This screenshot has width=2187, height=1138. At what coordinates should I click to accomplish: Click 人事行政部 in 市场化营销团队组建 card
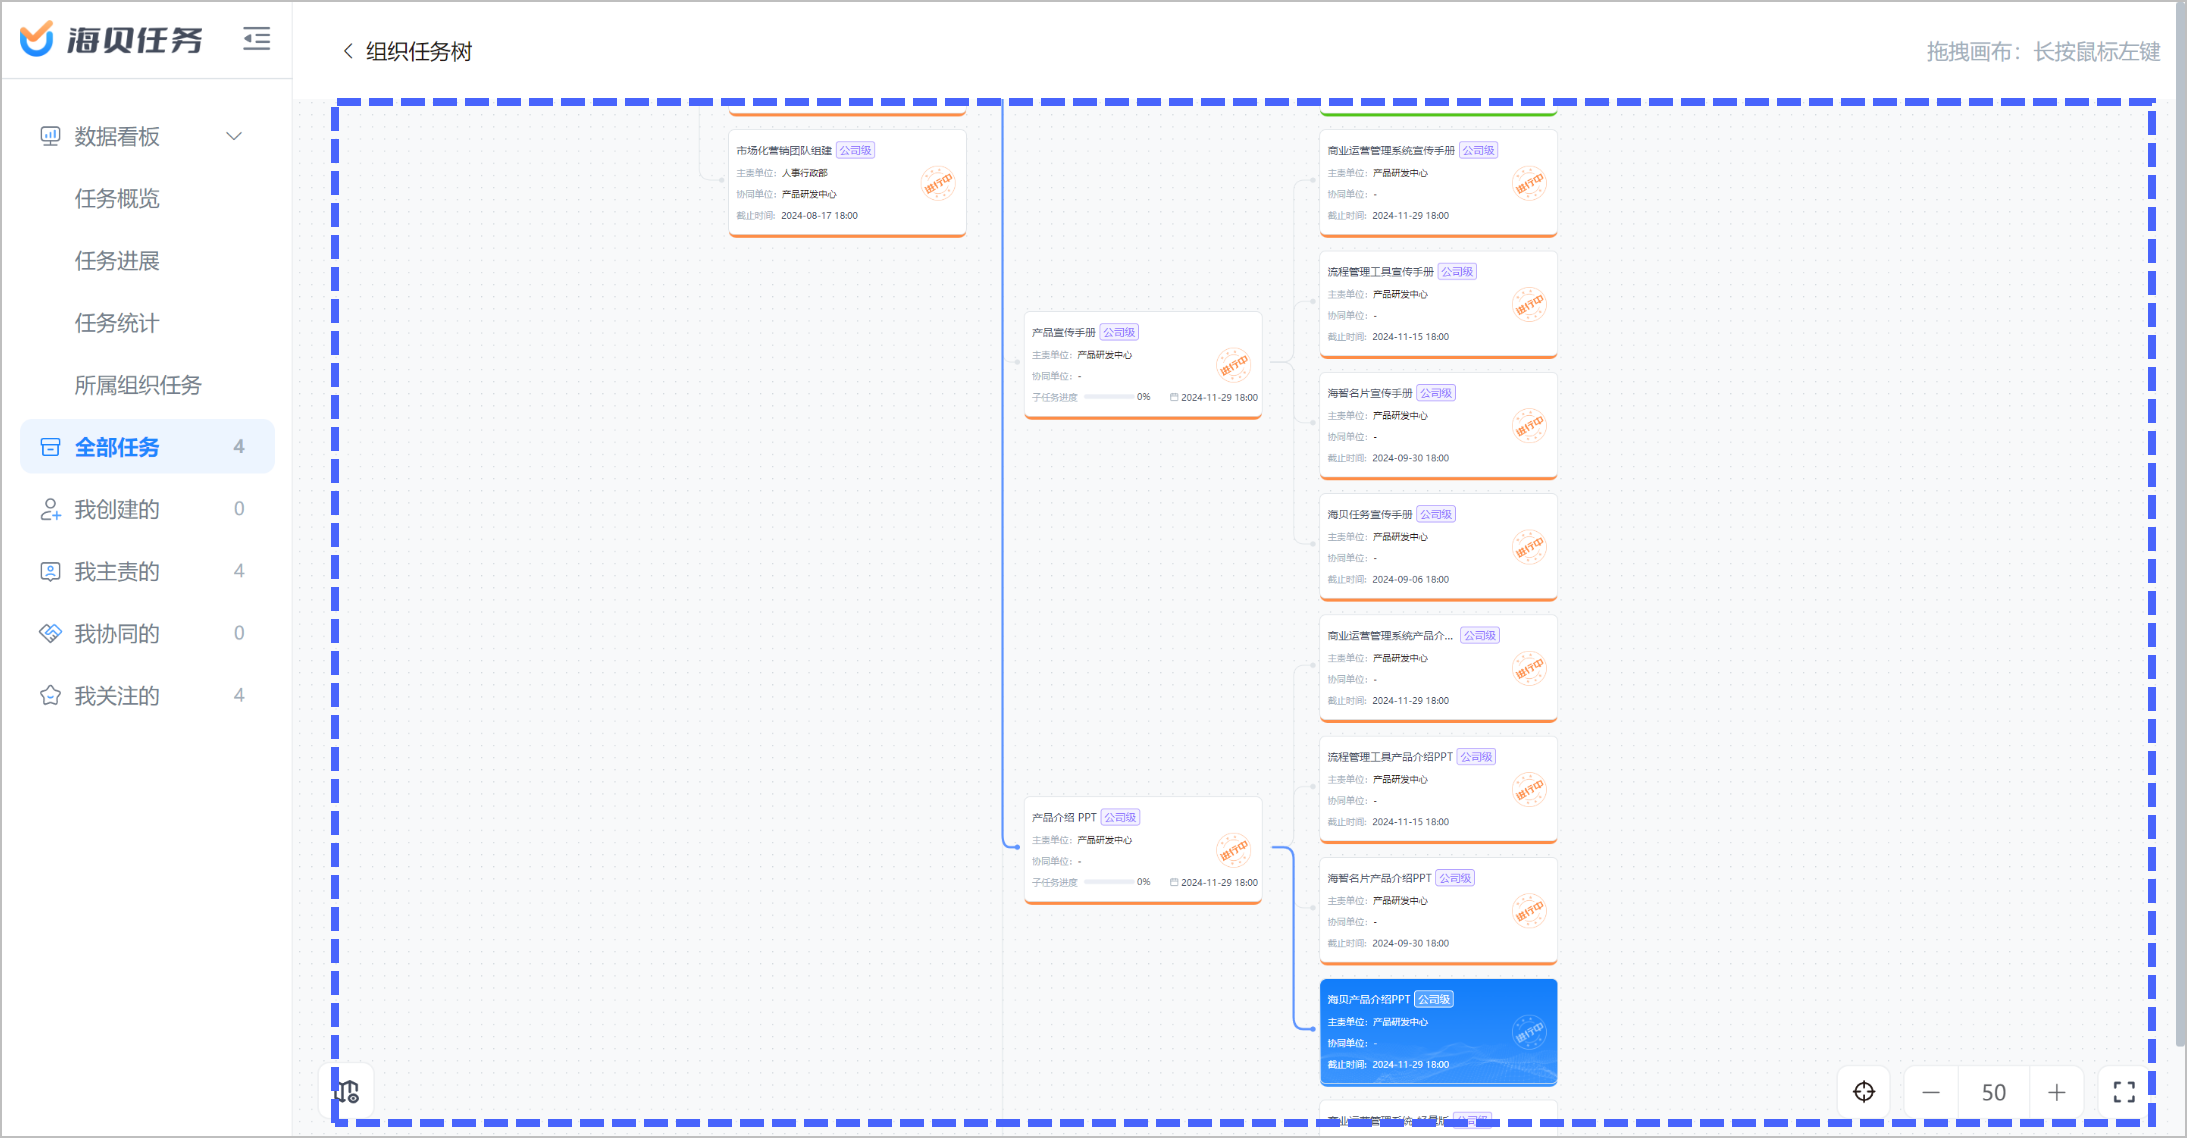click(x=804, y=173)
